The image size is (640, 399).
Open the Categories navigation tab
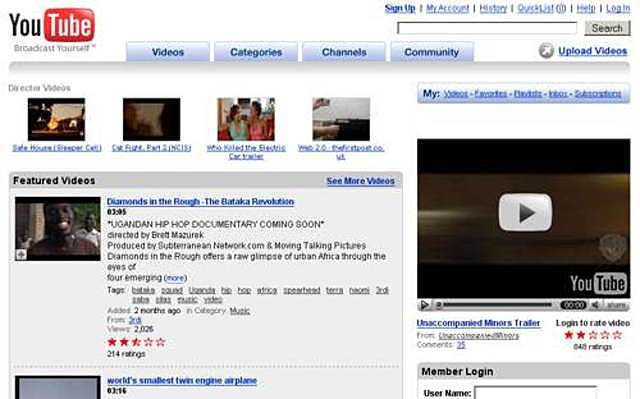tap(256, 52)
